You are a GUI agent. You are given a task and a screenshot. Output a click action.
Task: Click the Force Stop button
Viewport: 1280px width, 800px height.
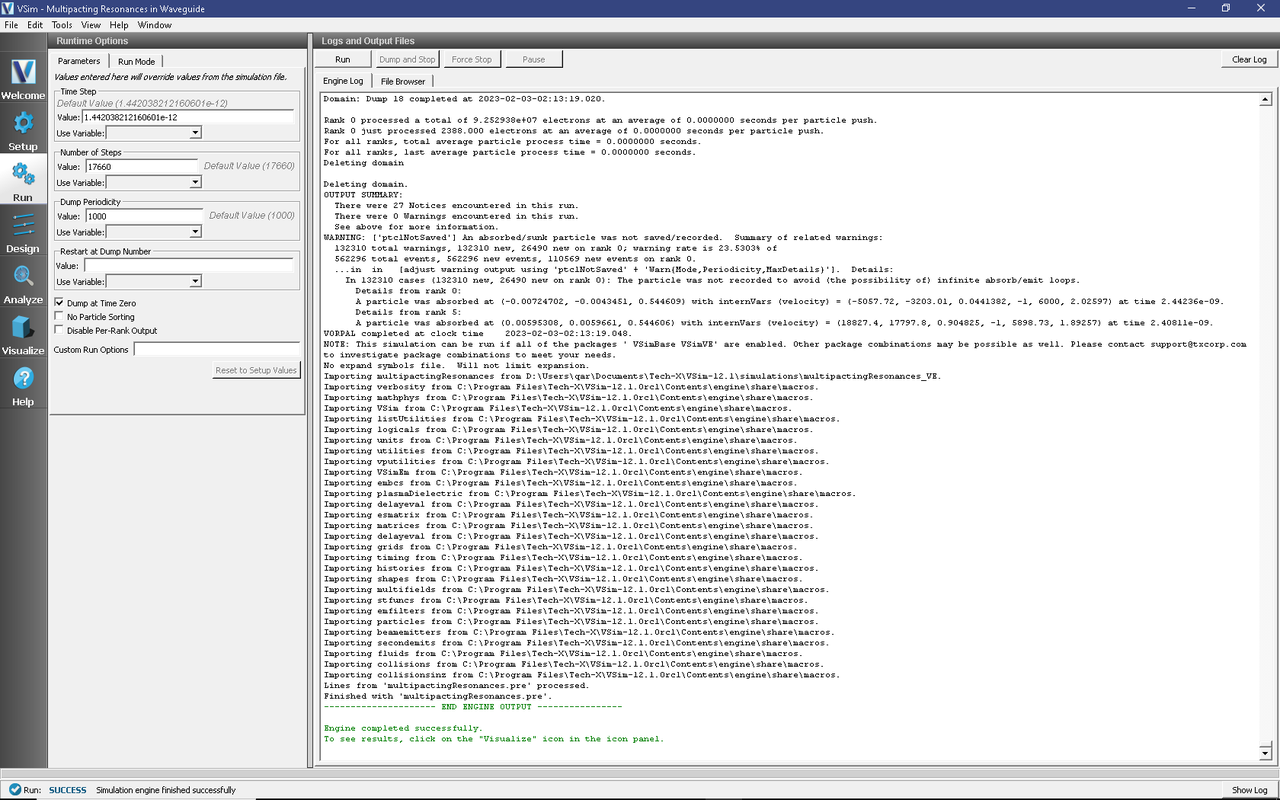[471, 59]
